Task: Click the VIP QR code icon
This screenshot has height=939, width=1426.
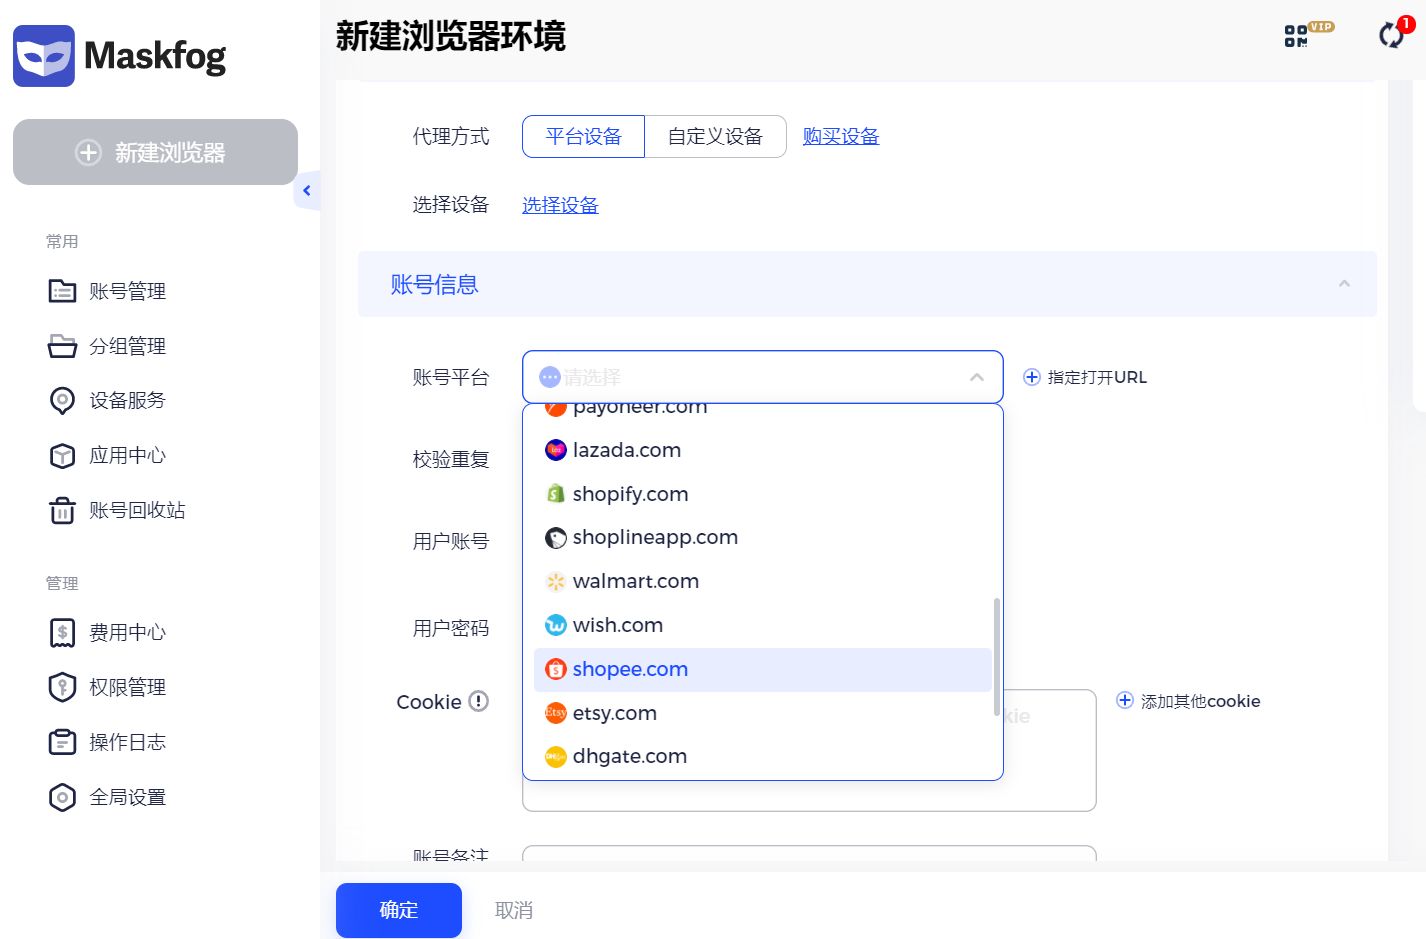Action: [1296, 36]
